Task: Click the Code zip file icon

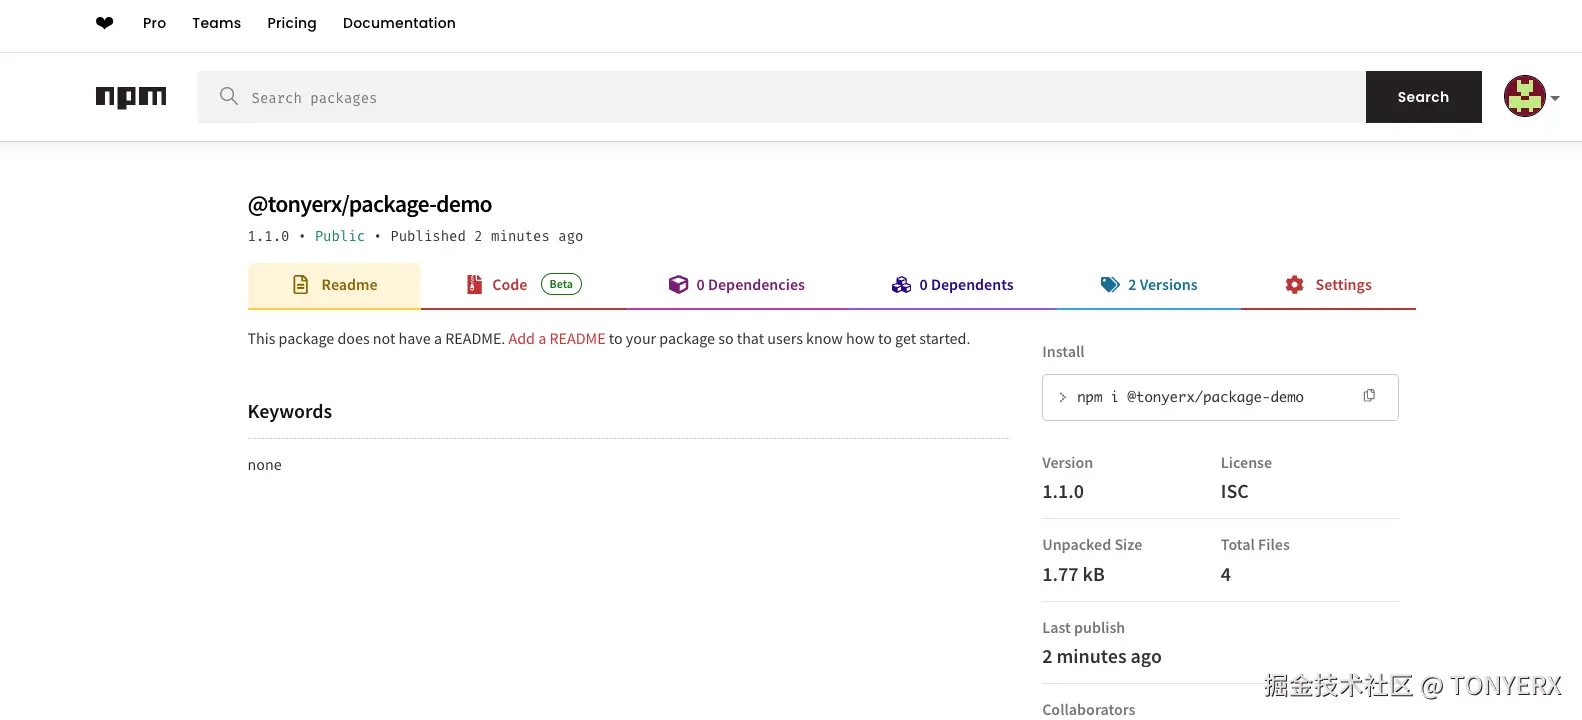Action: tap(475, 285)
